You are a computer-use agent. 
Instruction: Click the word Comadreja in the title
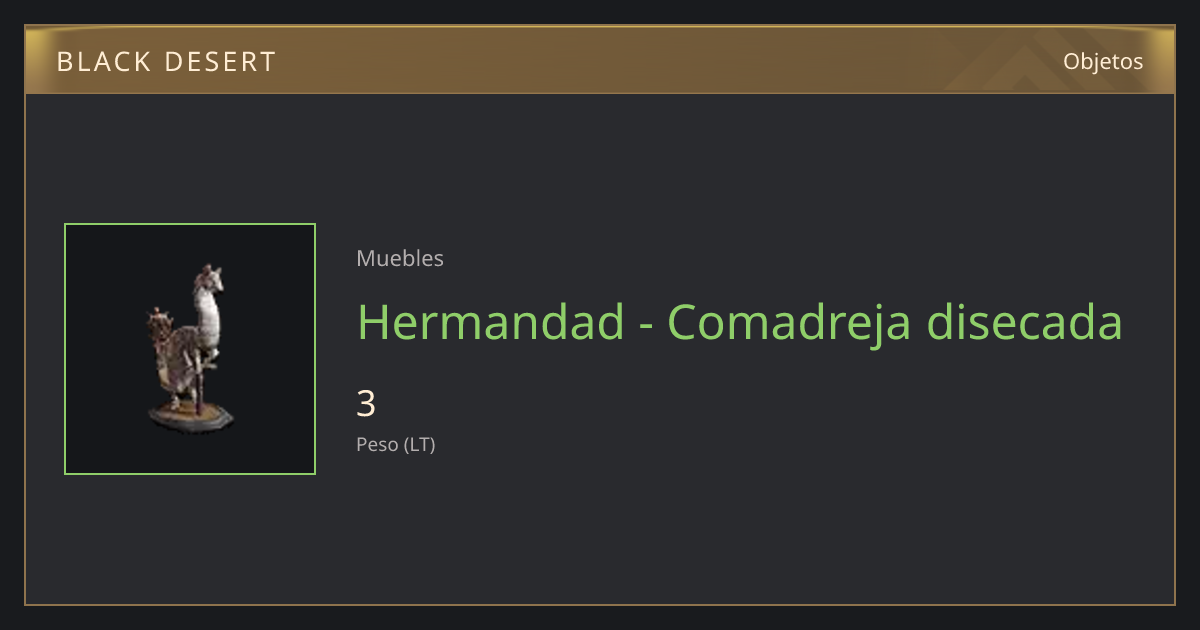[789, 322]
